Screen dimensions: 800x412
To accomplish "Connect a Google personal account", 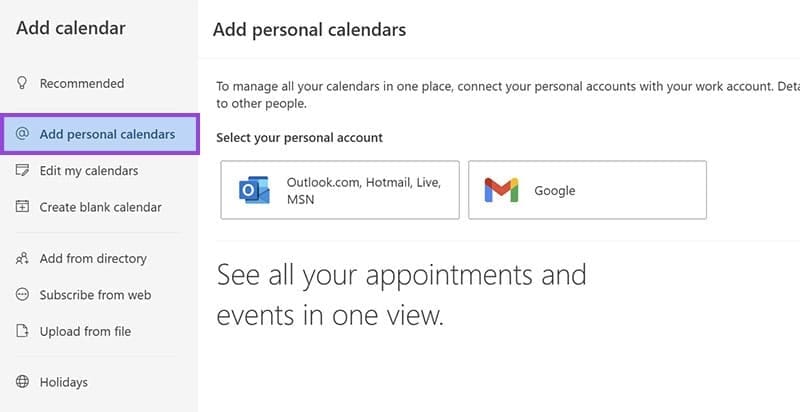I will [587, 190].
